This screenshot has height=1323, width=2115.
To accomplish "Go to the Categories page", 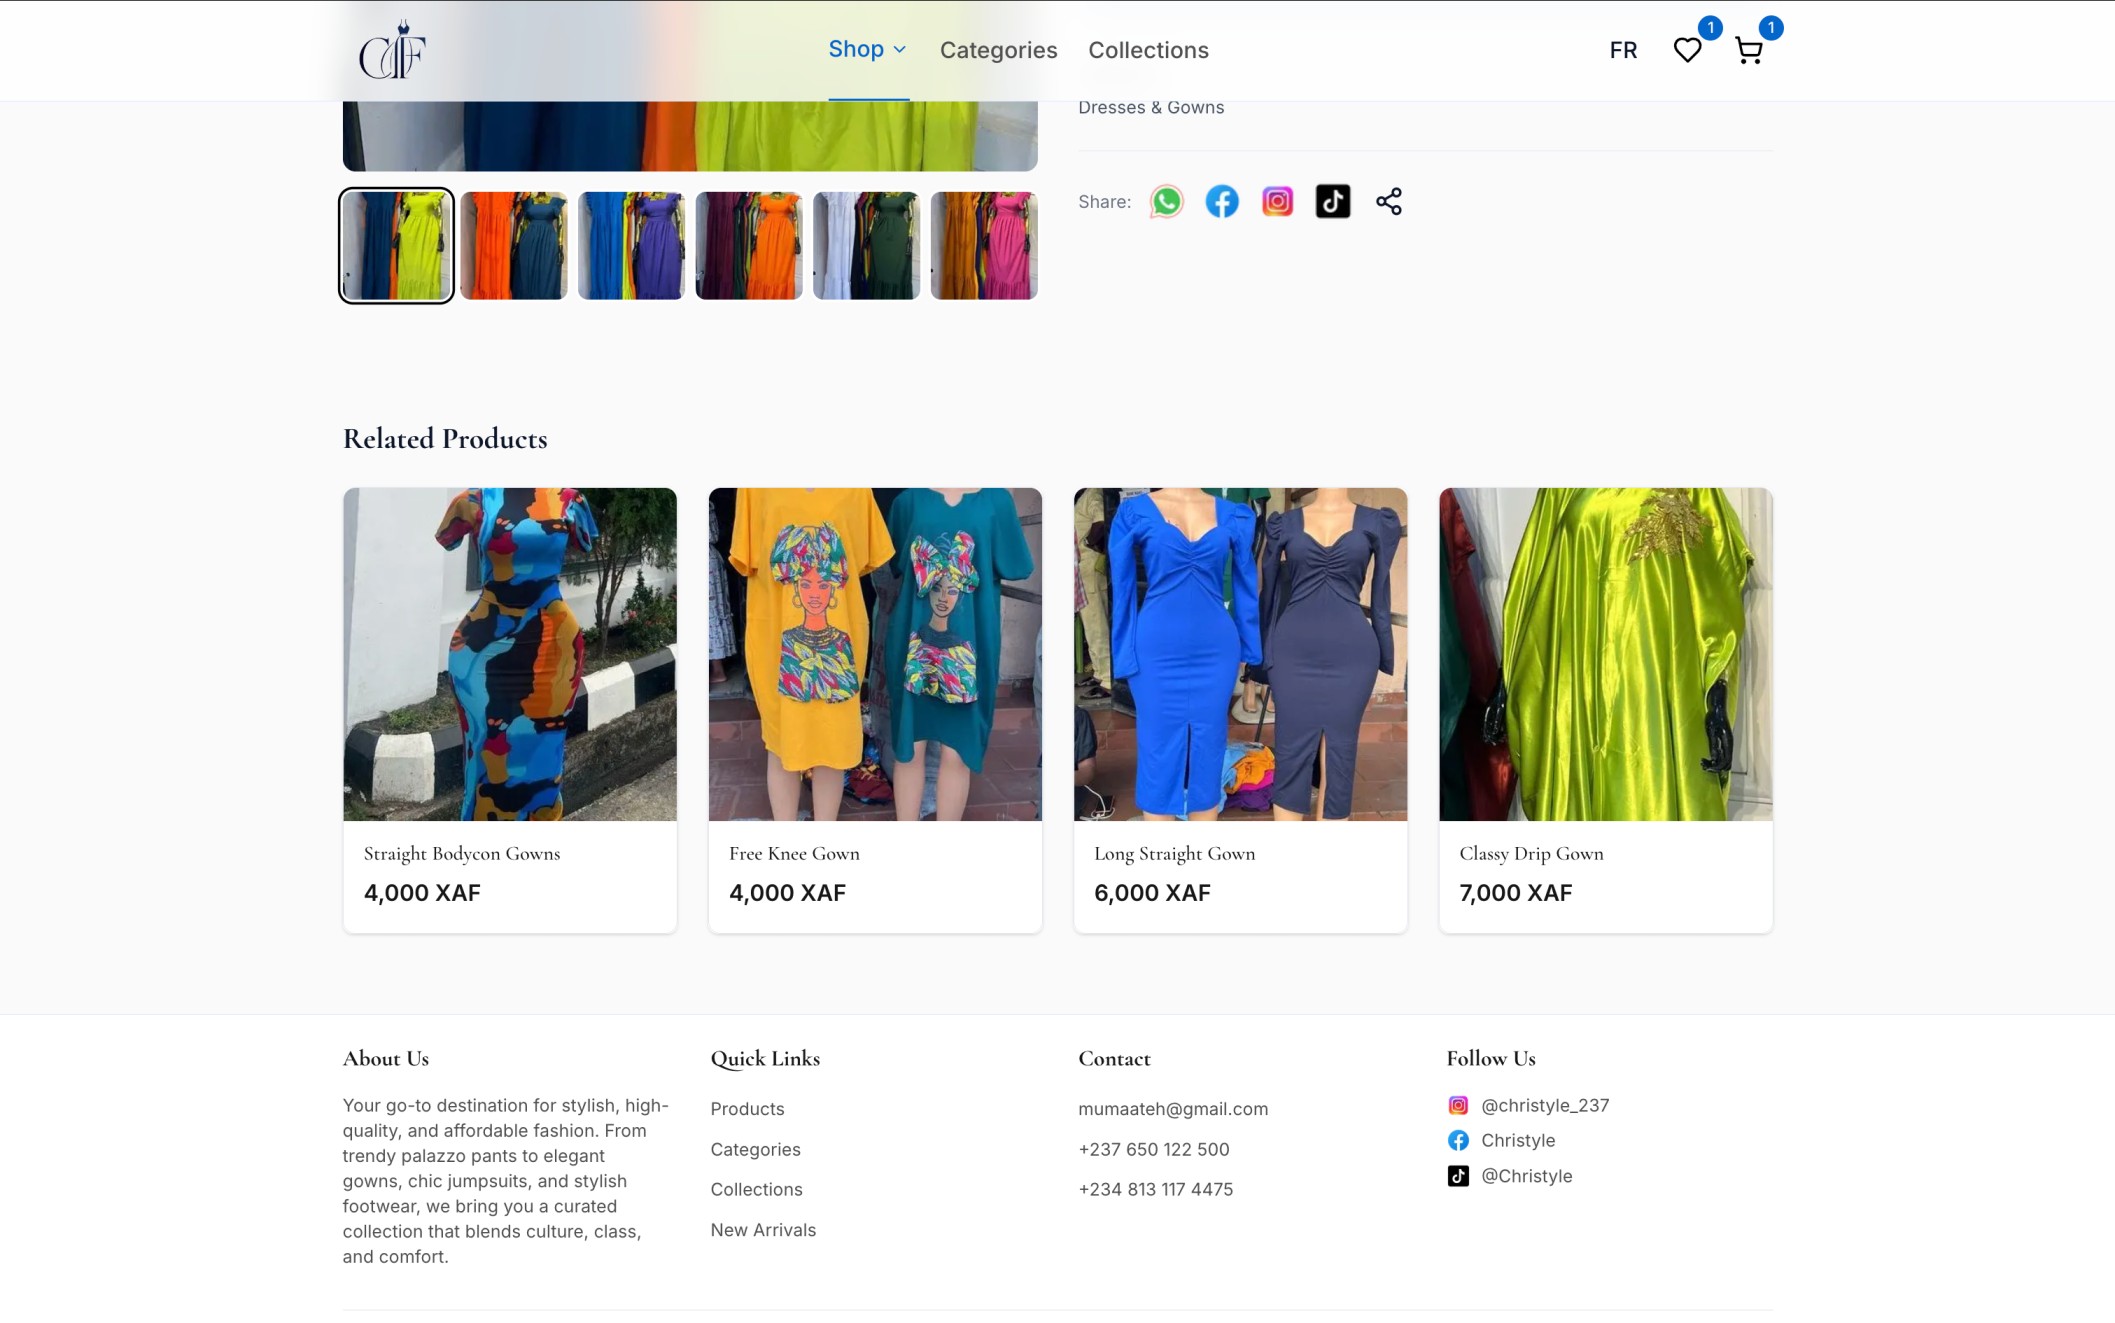I will coord(998,50).
